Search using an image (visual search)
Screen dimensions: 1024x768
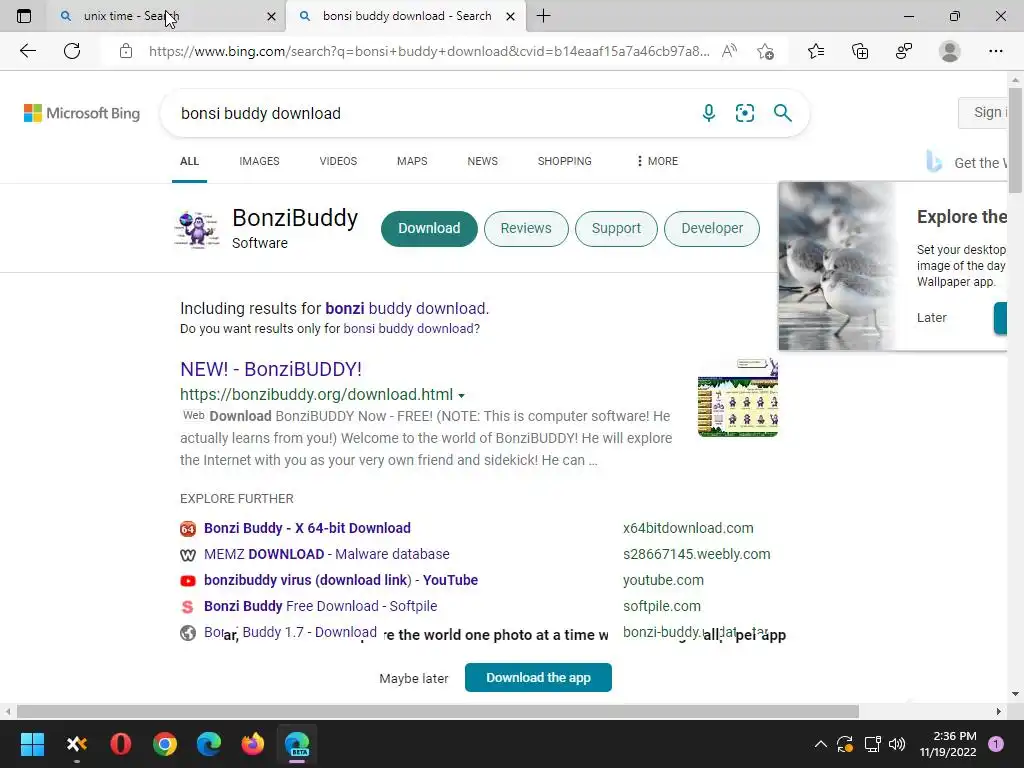[x=744, y=113]
